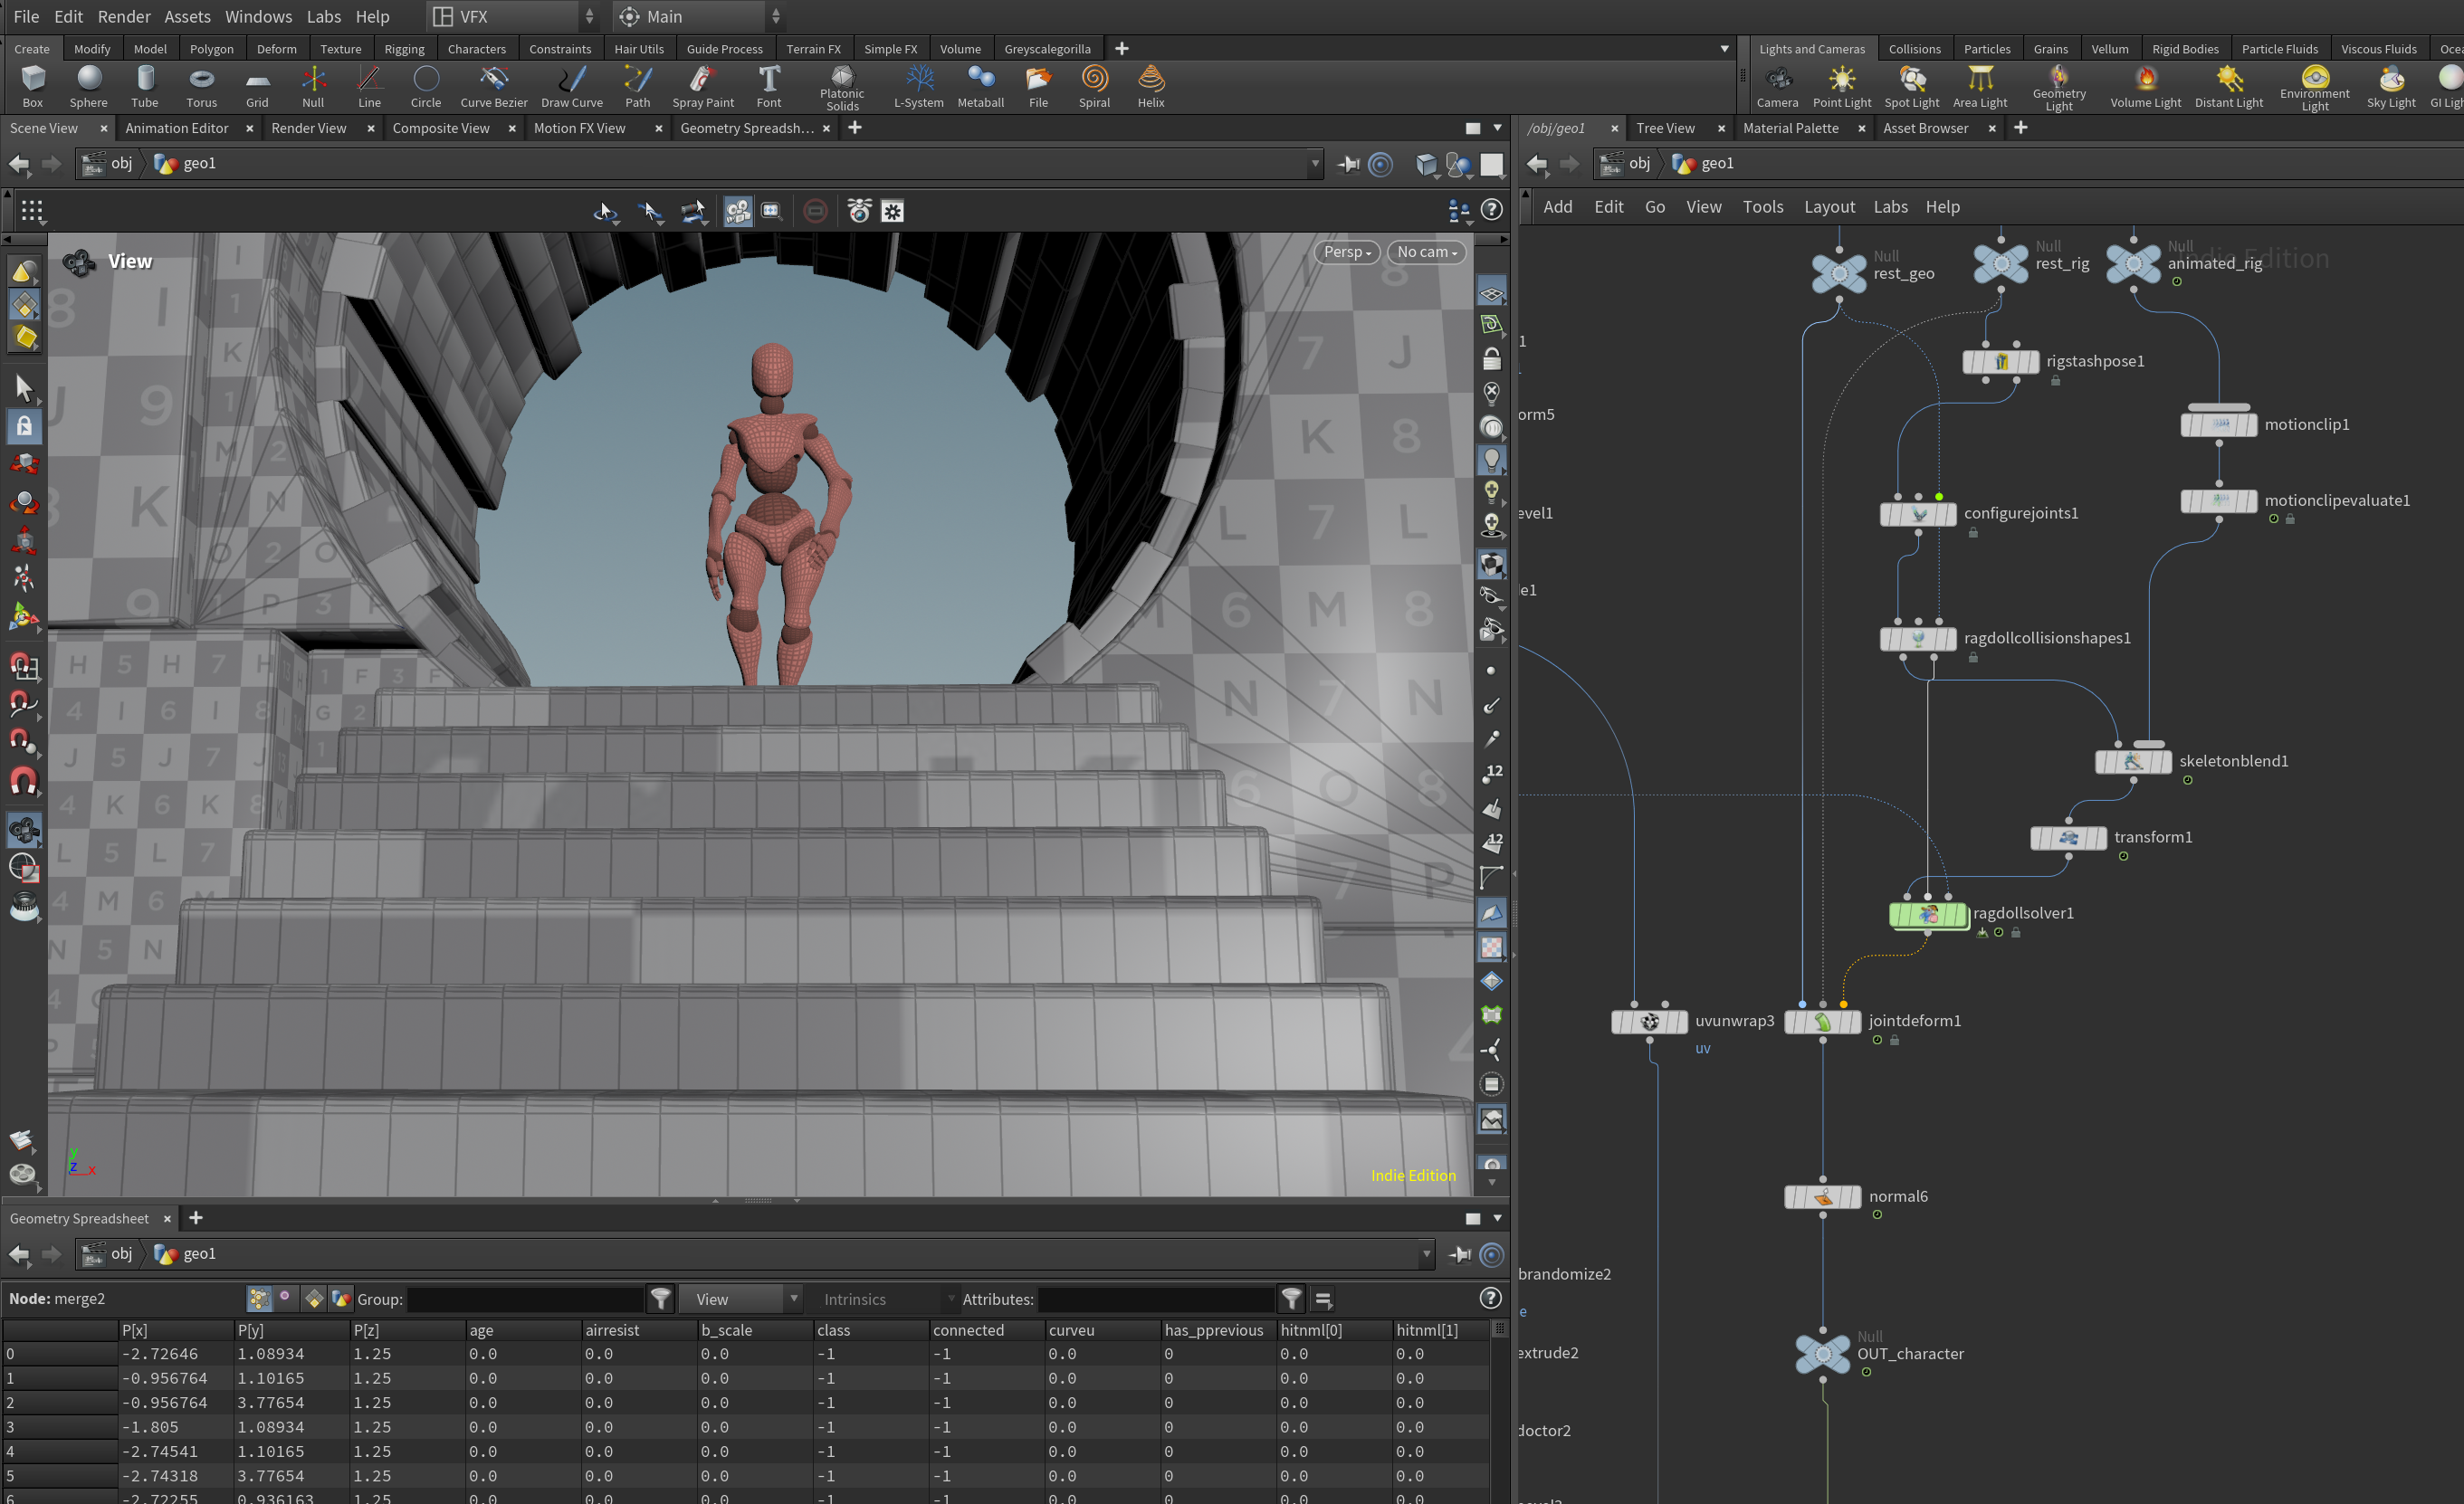Launch the L-System shelf tool
This screenshot has height=1504, width=2464.
click(919, 86)
